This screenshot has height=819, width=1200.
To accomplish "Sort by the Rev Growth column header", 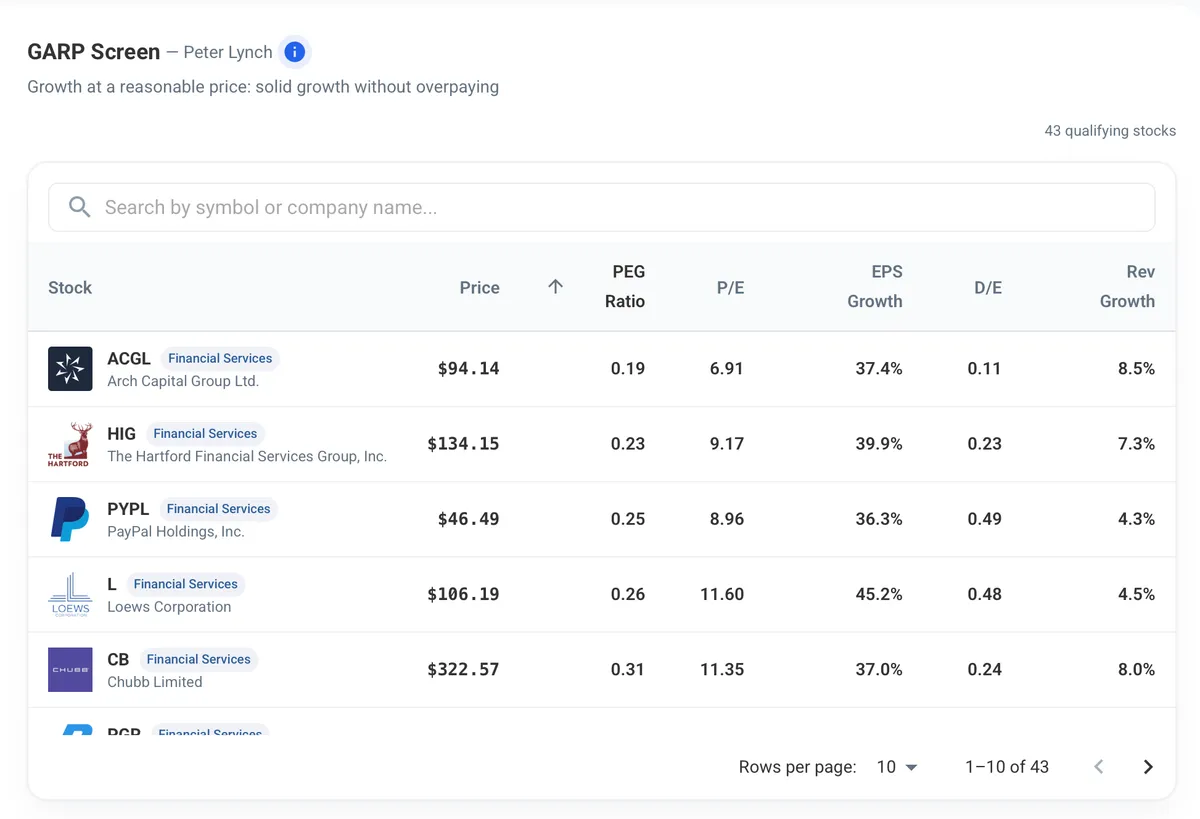I will tap(1127, 286).
